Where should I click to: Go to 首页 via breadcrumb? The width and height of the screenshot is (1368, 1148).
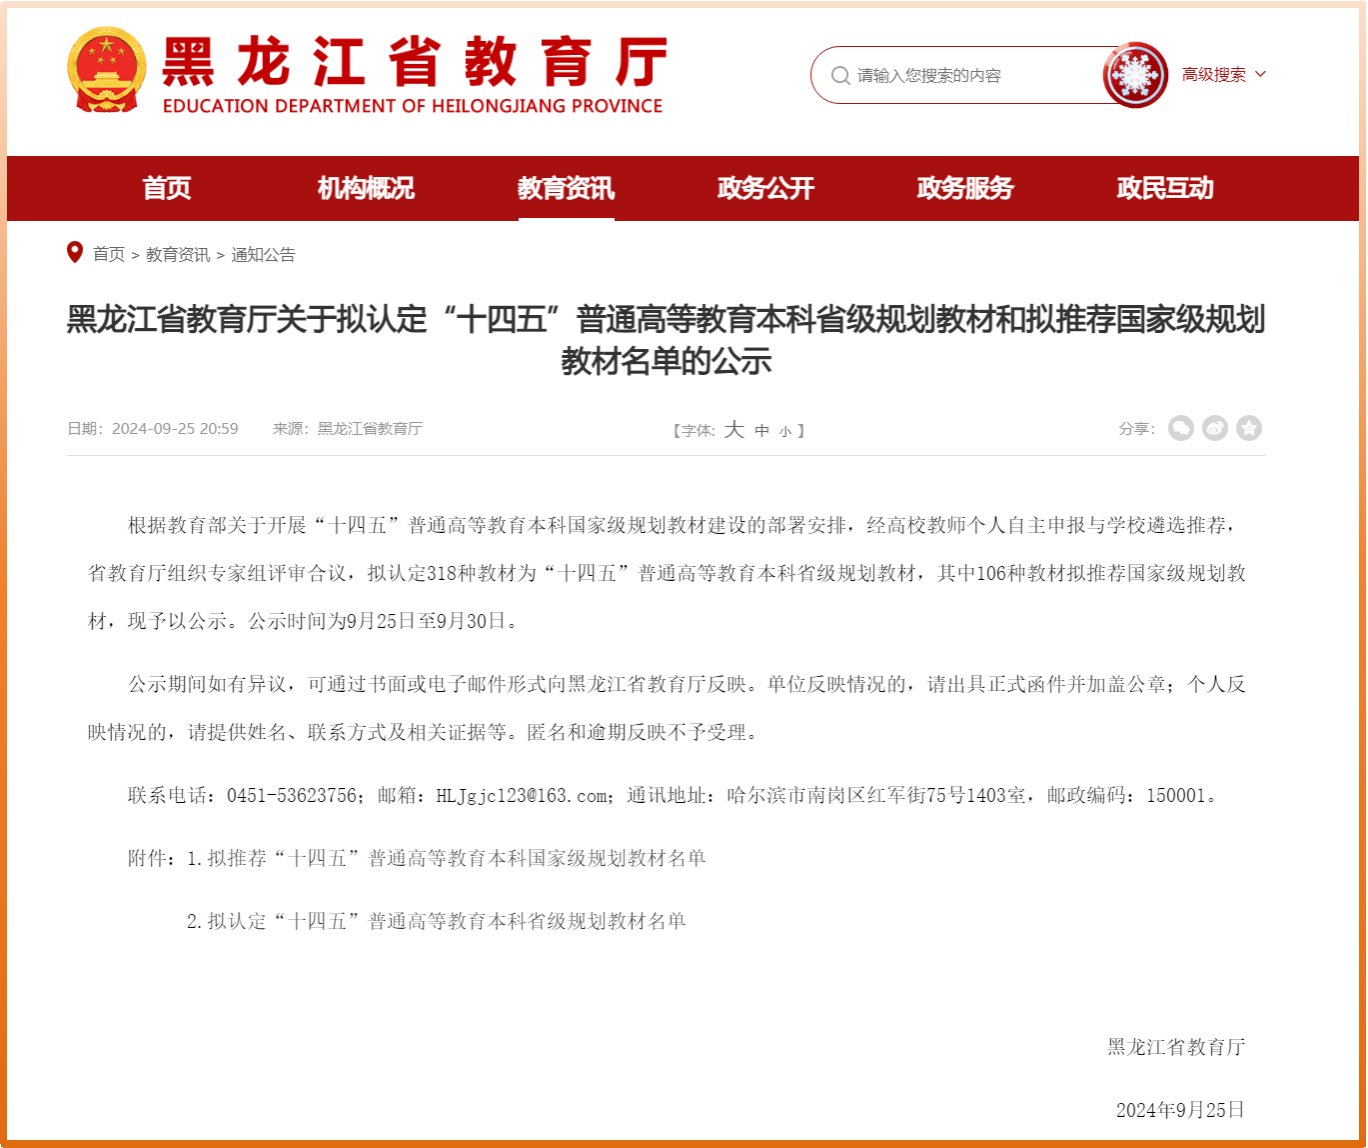[109, 254]
